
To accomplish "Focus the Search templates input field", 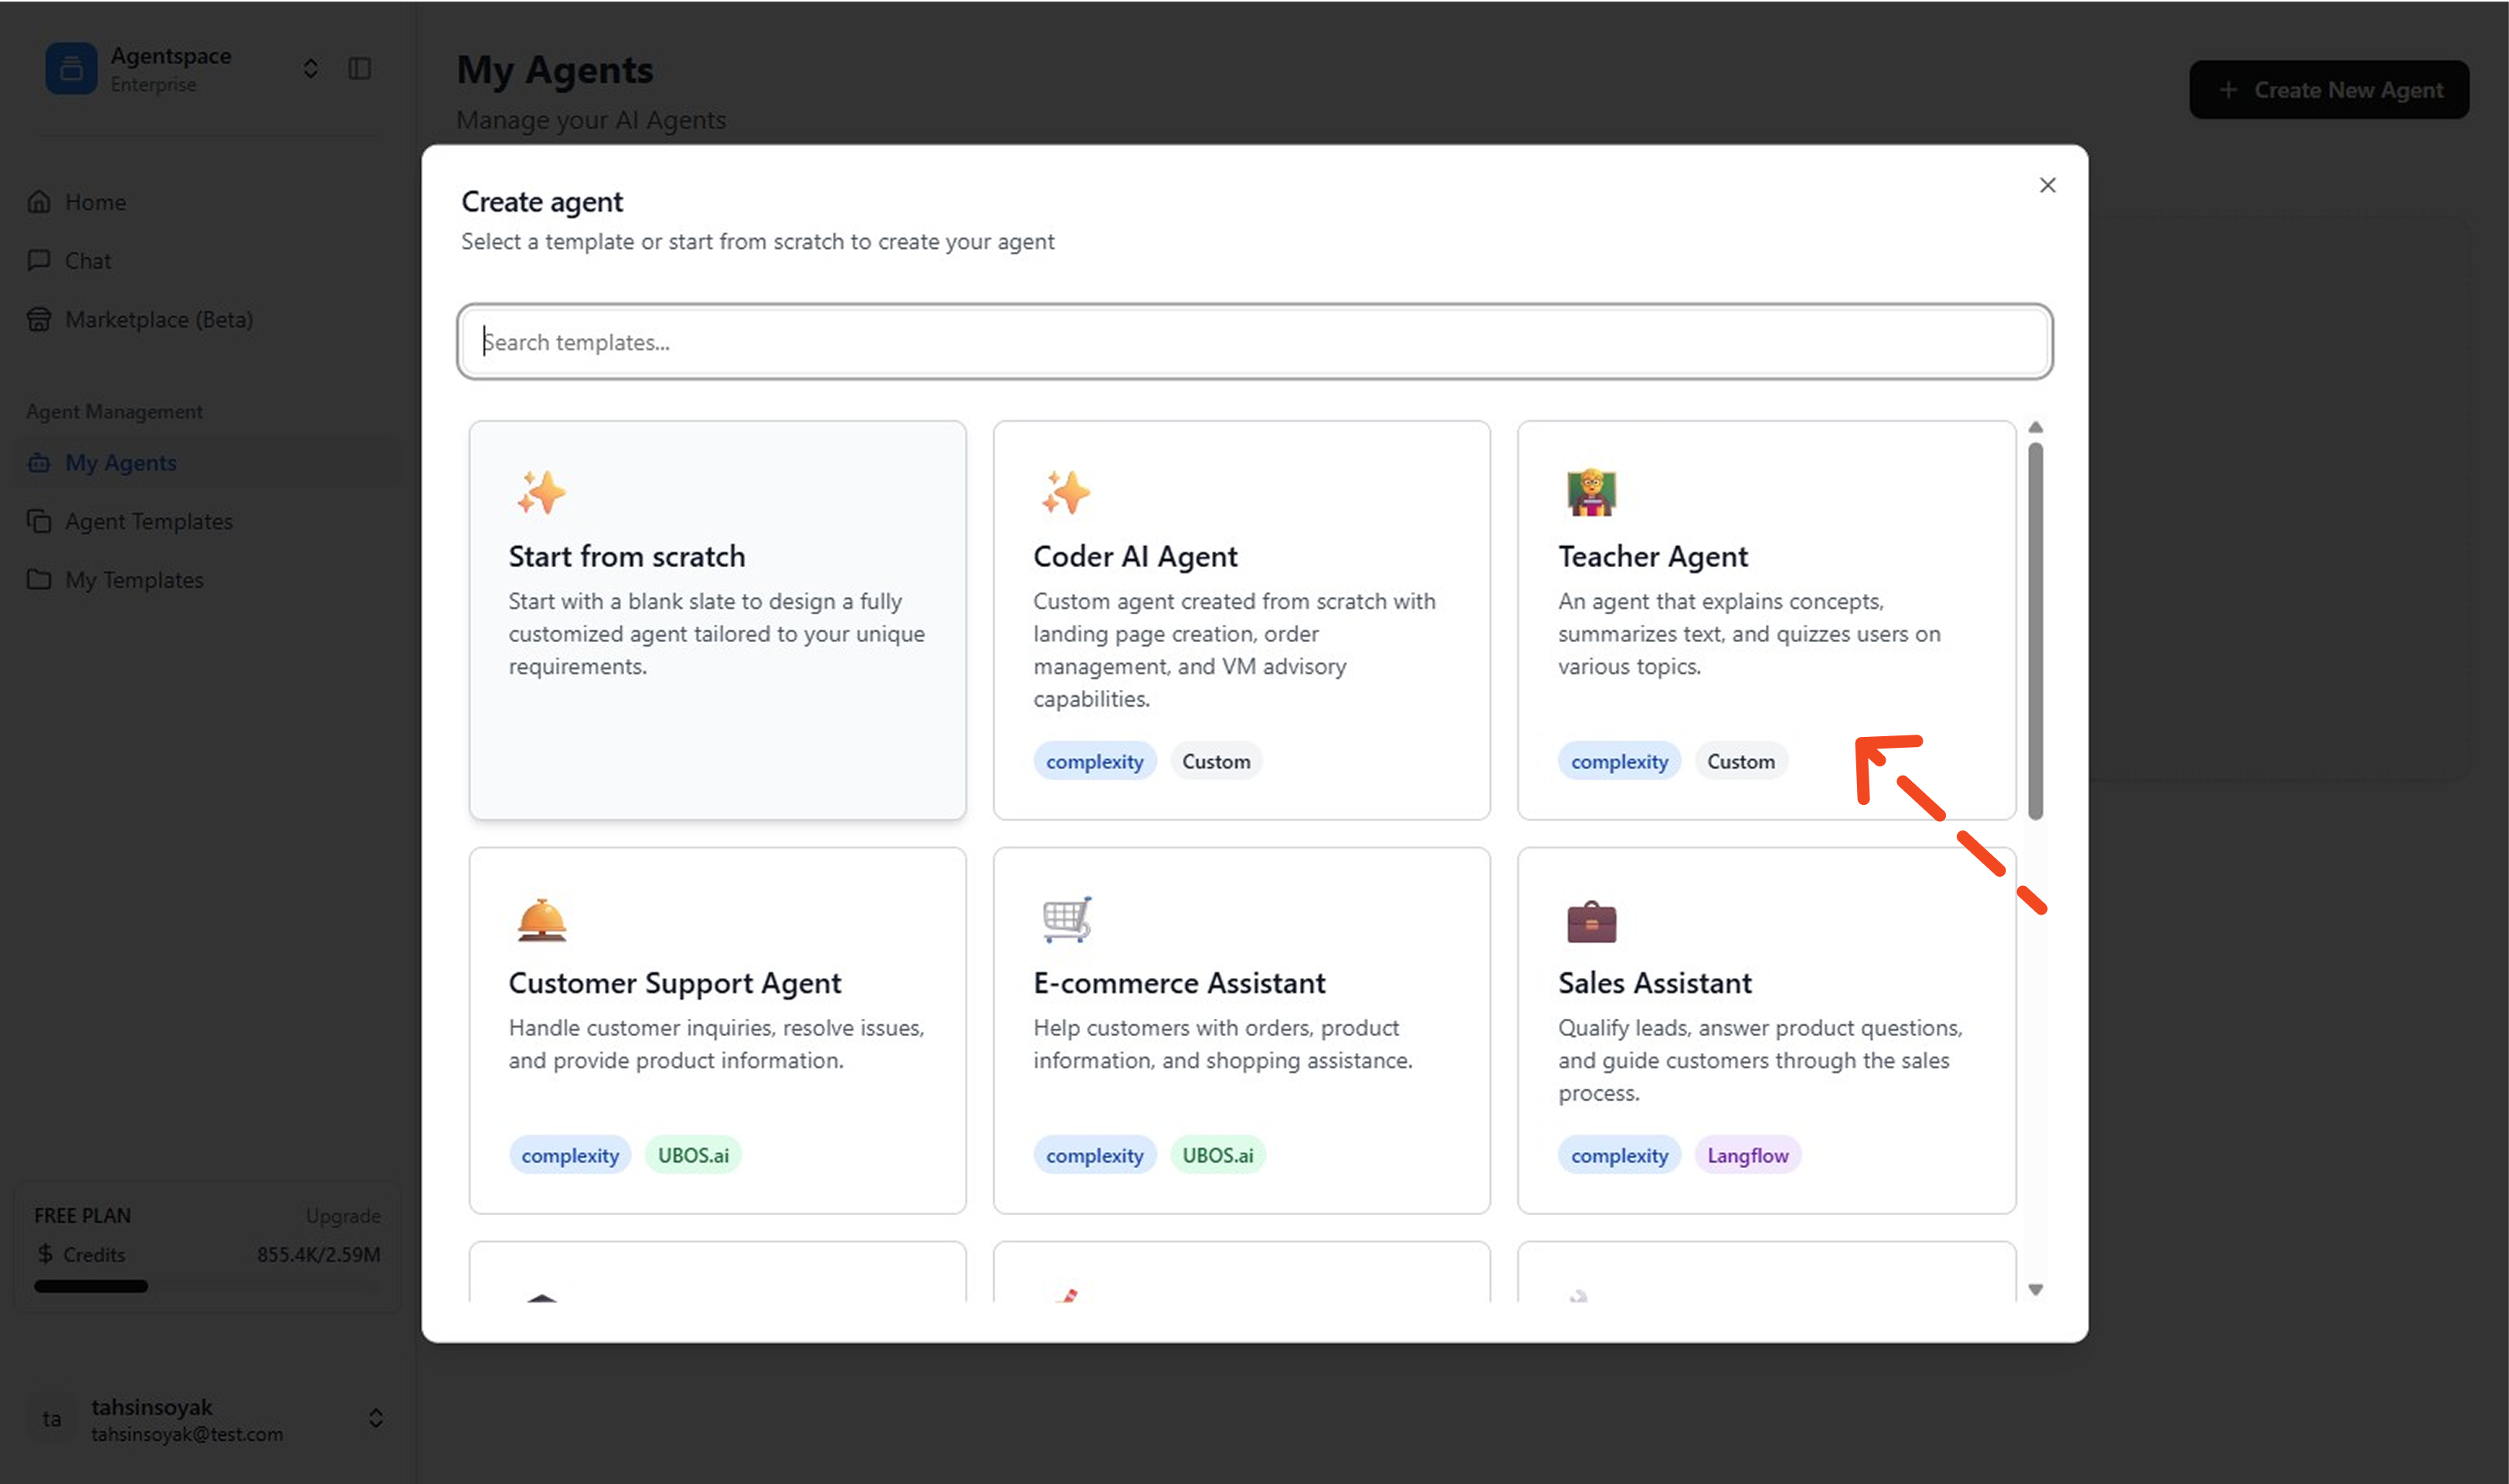I will pyautogui.click(x=1254, y=342).
